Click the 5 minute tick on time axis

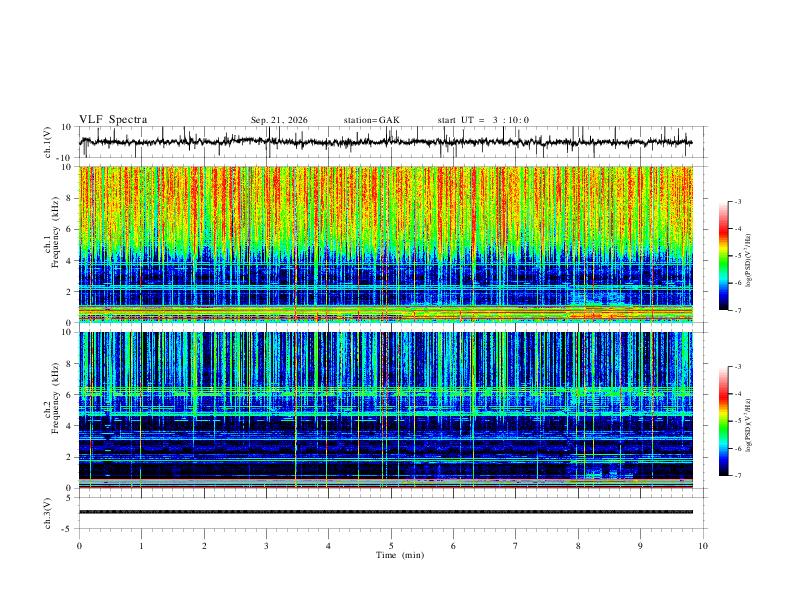(391, 546)
